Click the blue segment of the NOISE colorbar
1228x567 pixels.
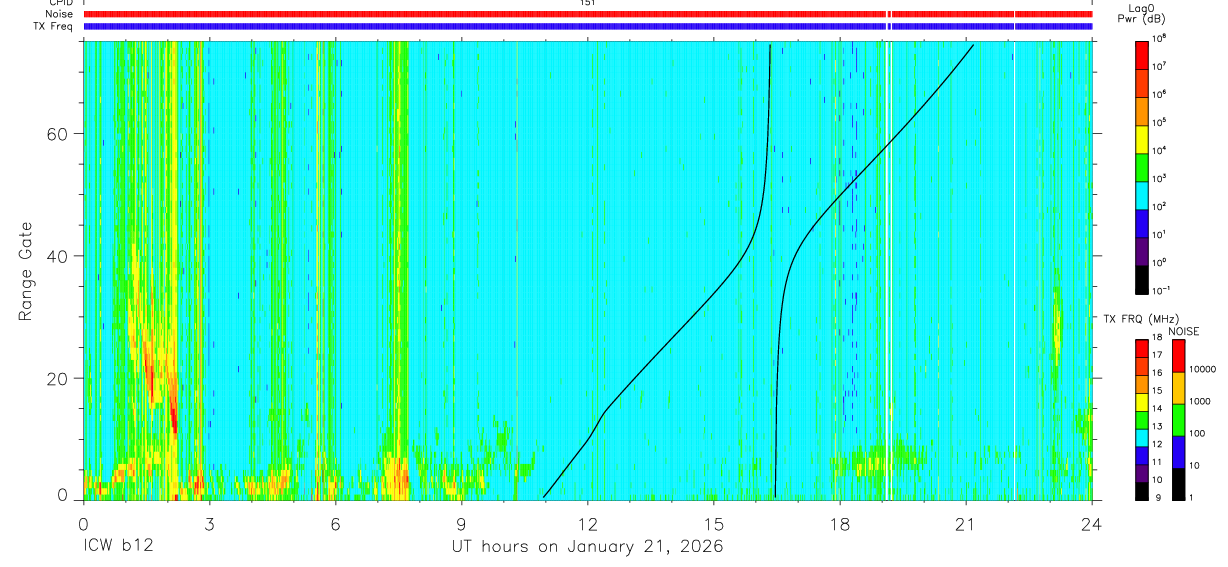point(1179,451)
